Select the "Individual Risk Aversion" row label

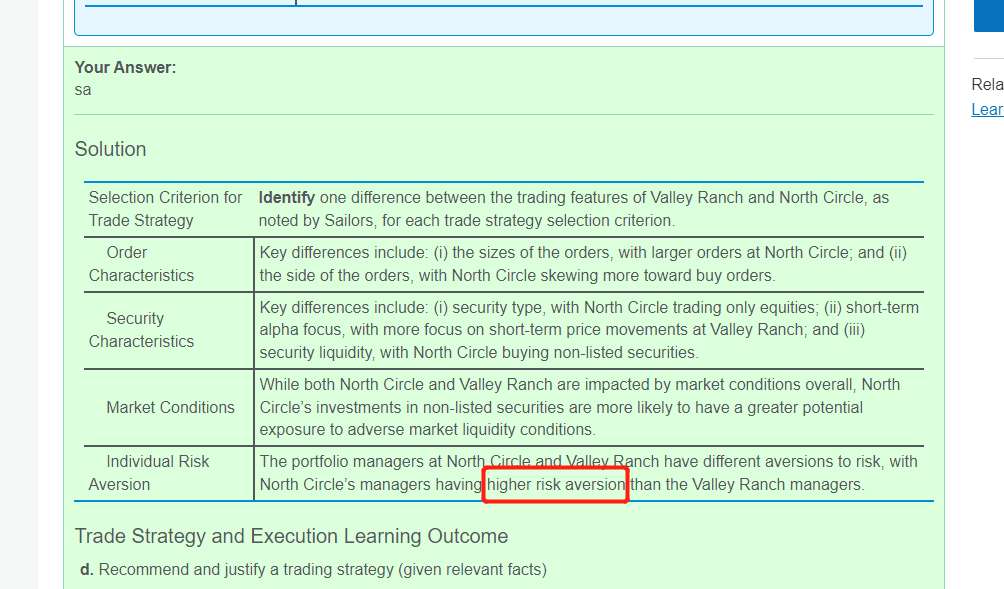coord(149,473)
